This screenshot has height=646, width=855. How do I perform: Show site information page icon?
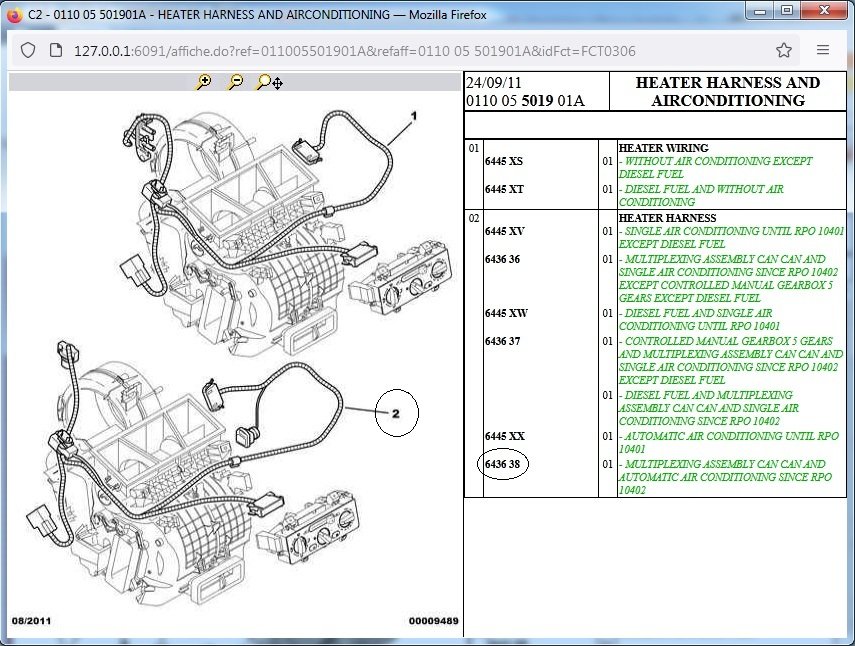[56, 51]
